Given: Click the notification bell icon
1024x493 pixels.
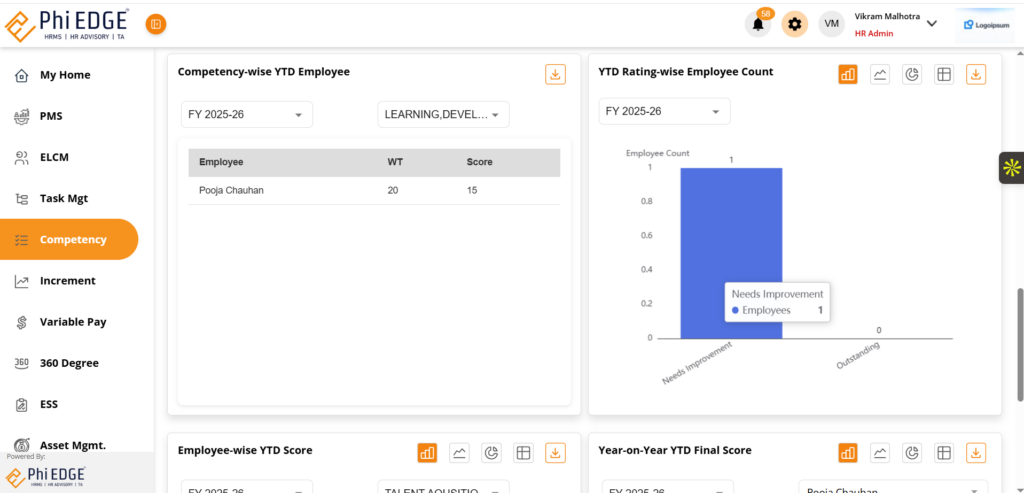Looking at the screenshot, I should tap(758, 24).
